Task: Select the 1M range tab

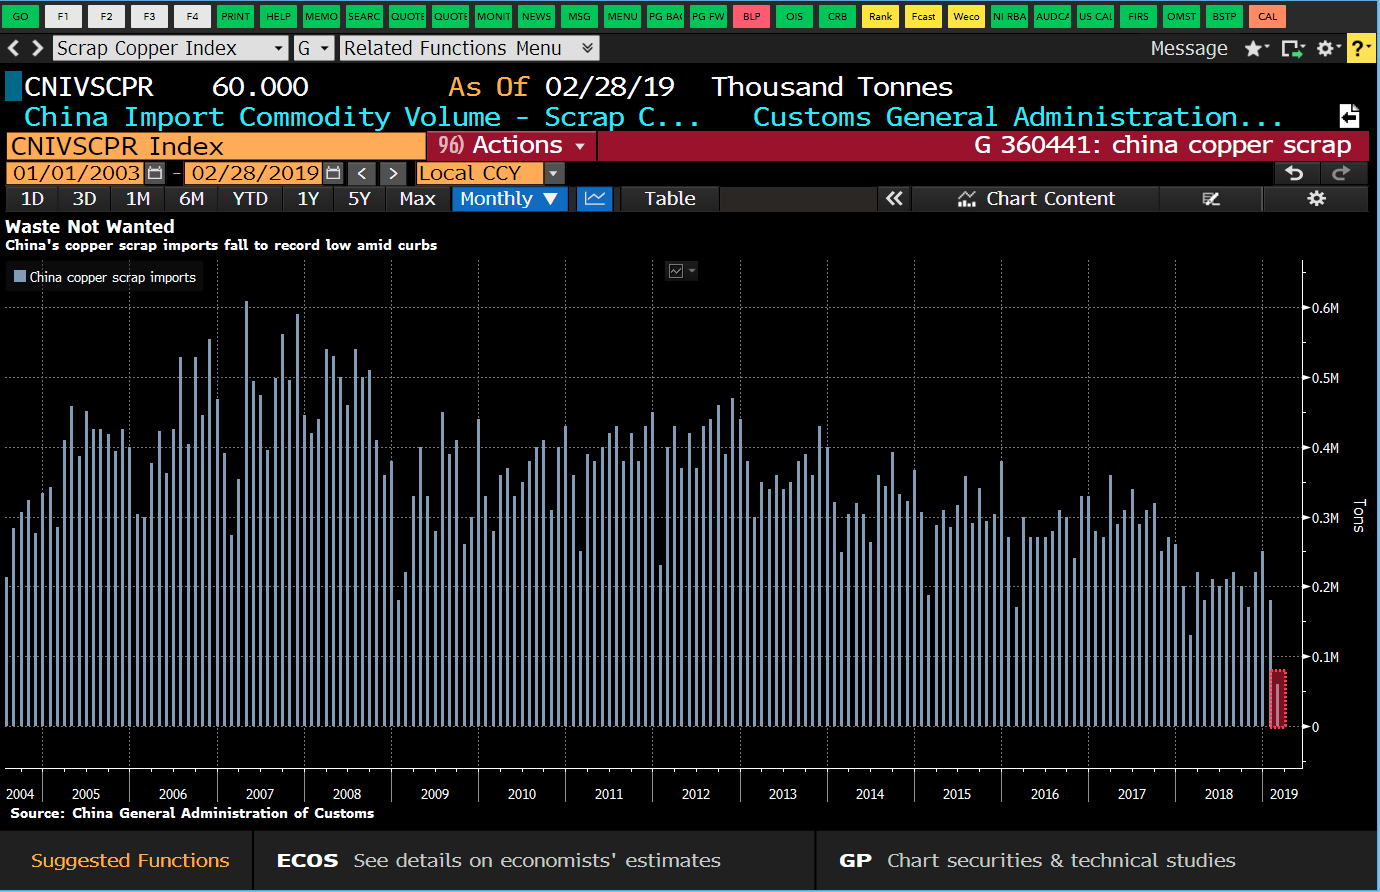Action: coord(138,199)
